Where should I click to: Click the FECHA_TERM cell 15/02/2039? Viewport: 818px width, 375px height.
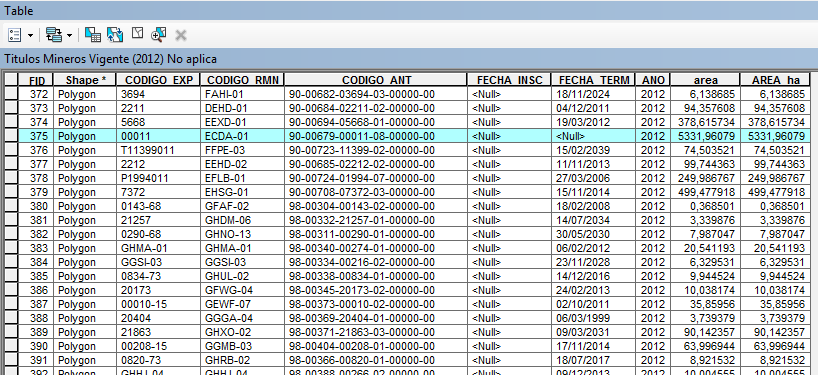593,150
